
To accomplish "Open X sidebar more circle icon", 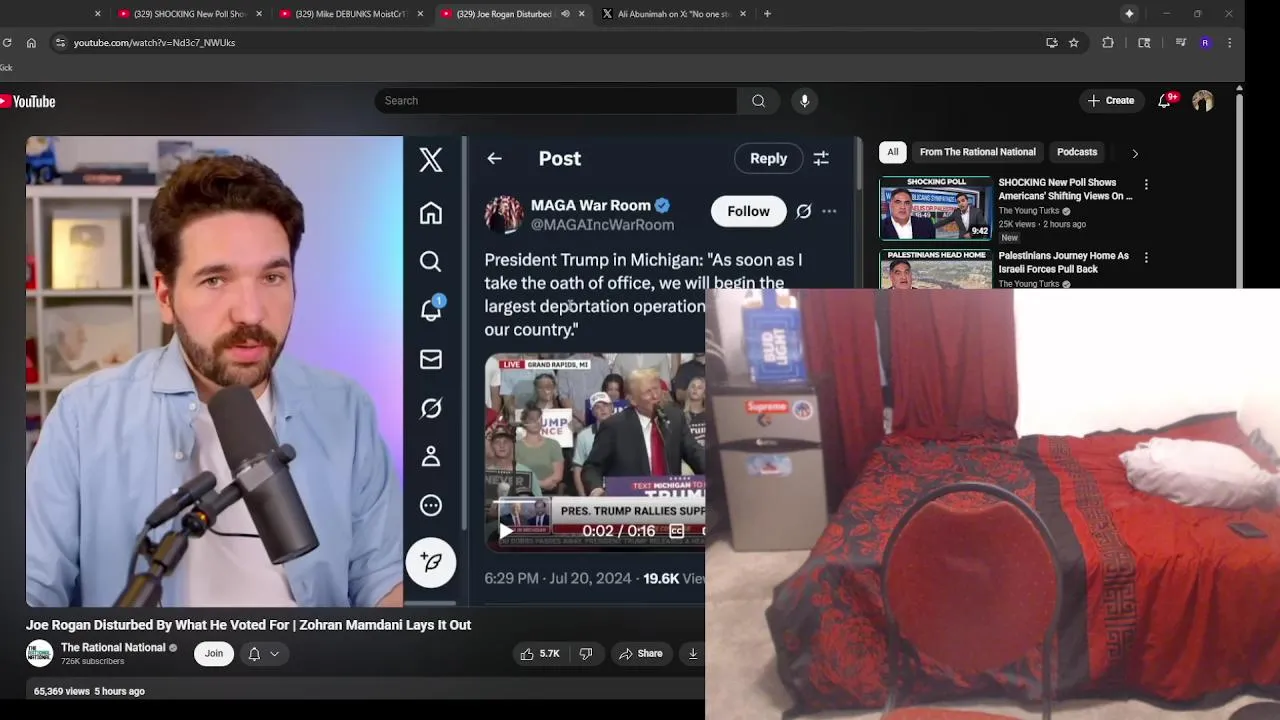I will point(431,505).
